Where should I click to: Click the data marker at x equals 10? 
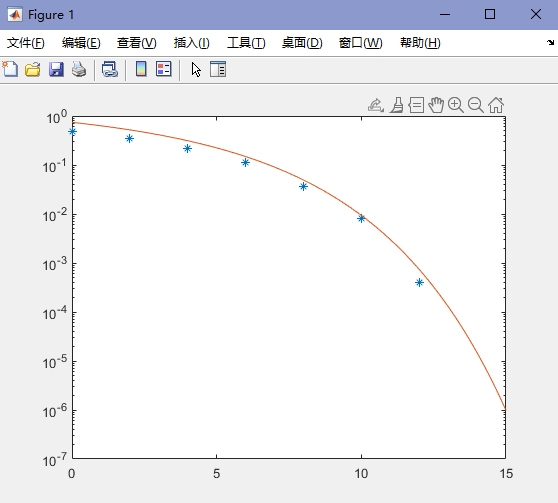pyautogui.click(x=361, y=219)
